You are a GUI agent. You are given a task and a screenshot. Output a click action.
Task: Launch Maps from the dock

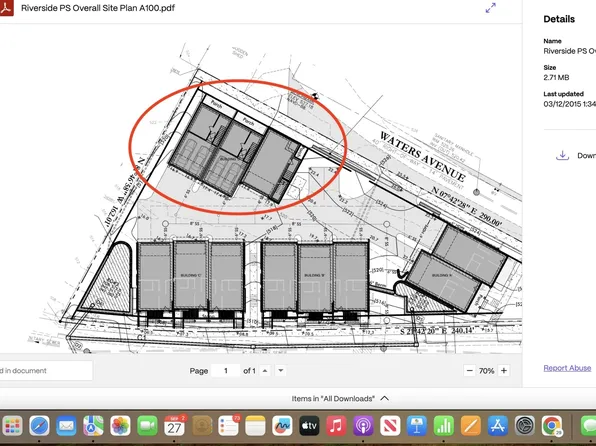click(x=94, y=426)
